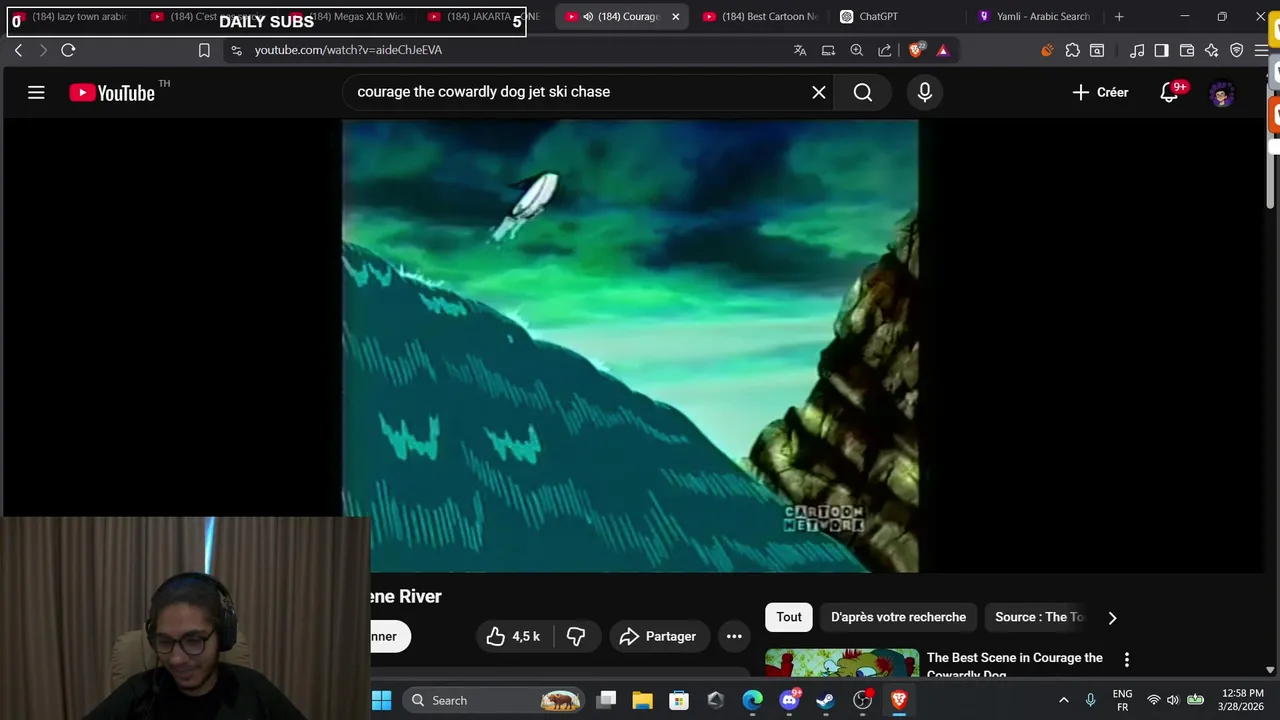Show more filter chips with right chevron
Image resolution: width=1280 pixels, height=720 pixels.
click(x=1112, y=618)
